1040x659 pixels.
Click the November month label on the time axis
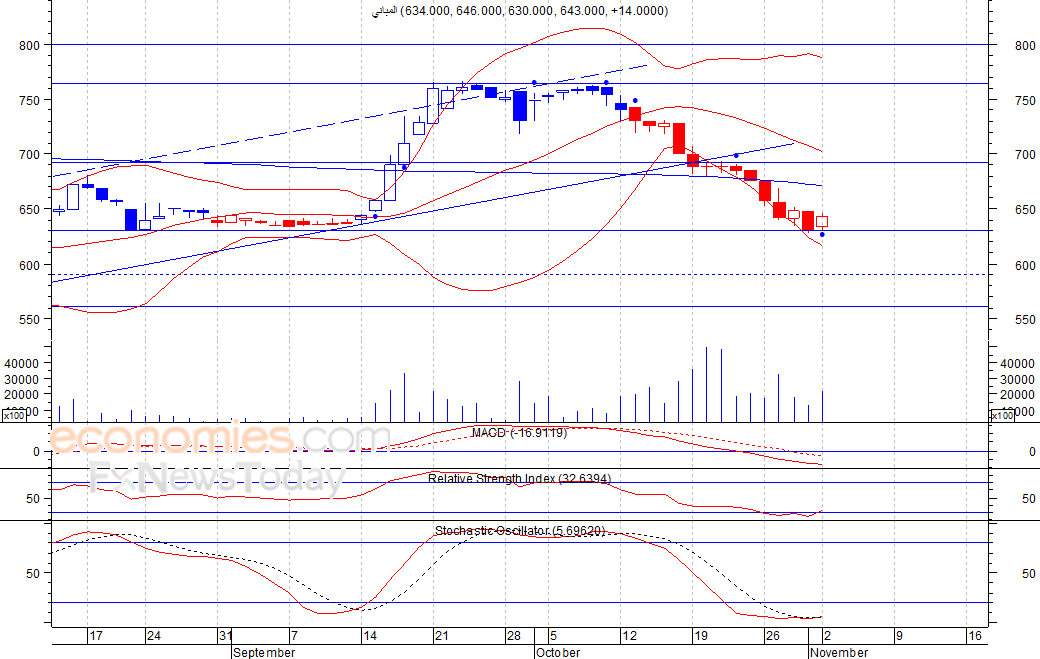click(x=839, y=652)
